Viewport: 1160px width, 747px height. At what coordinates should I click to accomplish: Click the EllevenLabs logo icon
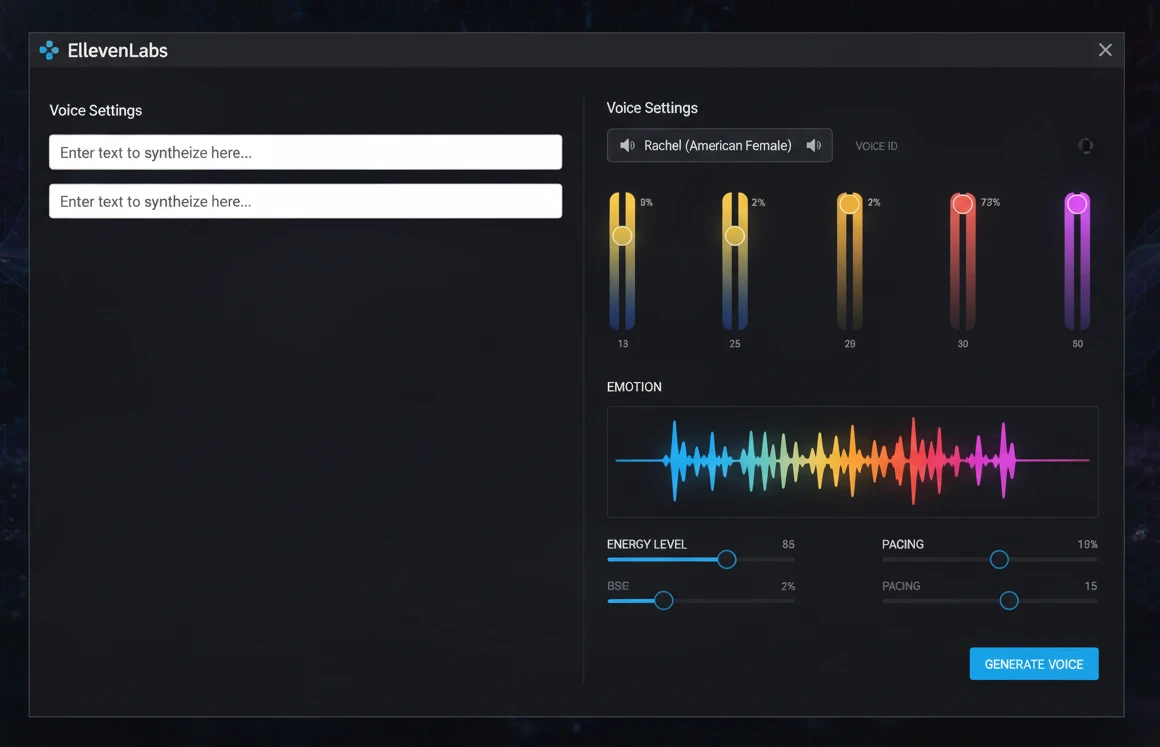tap(48, 49)
